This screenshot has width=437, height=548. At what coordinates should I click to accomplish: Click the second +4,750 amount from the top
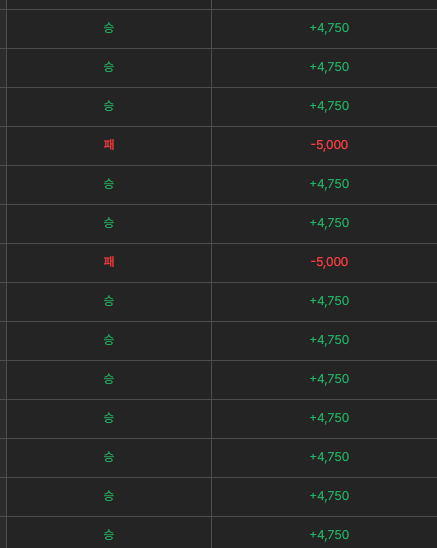329,67
